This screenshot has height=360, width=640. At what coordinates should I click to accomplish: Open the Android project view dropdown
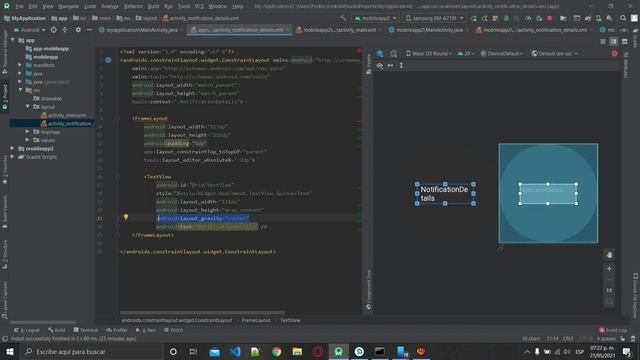pyautogui.click(x=29, y=30)
